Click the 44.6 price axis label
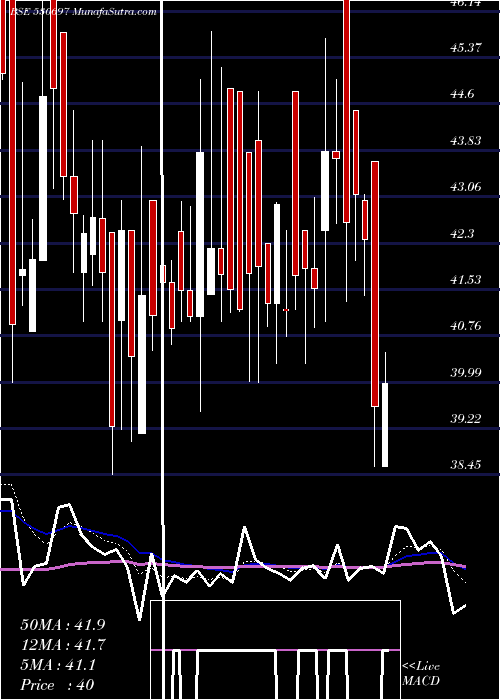 click(462, 94)
